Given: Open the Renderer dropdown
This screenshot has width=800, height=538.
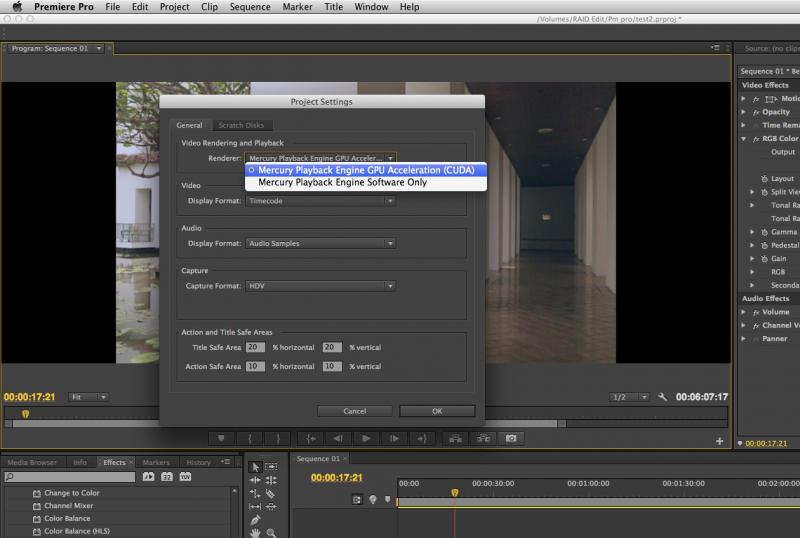Looking at the screenshot, I should tap(320, 158).
